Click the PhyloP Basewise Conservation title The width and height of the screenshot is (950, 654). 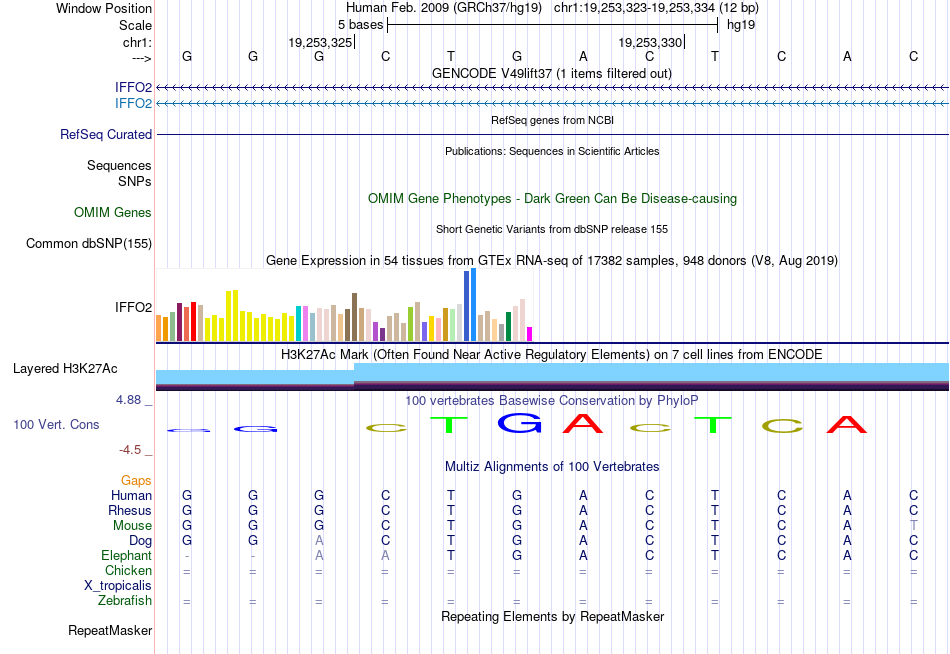tap(551, 401)
